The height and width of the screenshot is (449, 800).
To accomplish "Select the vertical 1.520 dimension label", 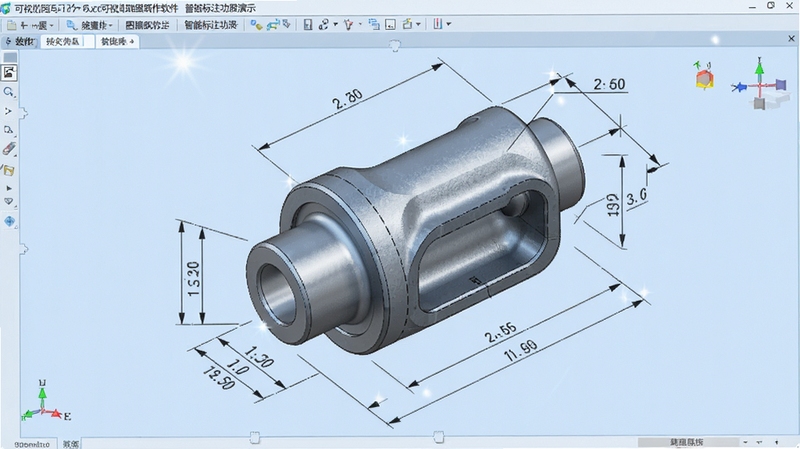I will [x=193, y=279].
